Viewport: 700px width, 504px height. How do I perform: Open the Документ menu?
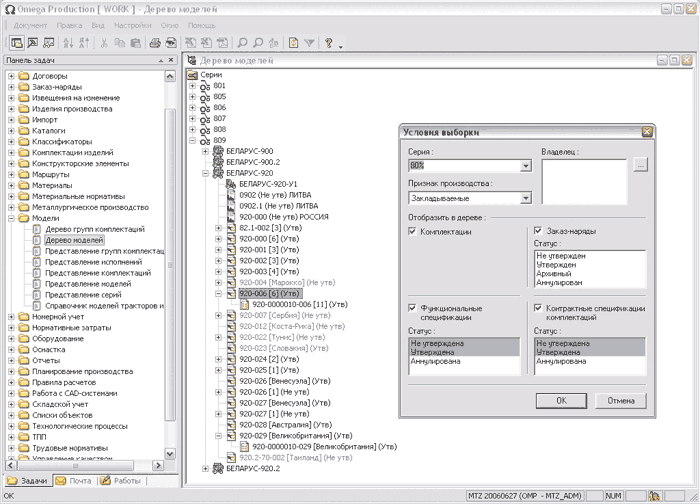[30, 25]
